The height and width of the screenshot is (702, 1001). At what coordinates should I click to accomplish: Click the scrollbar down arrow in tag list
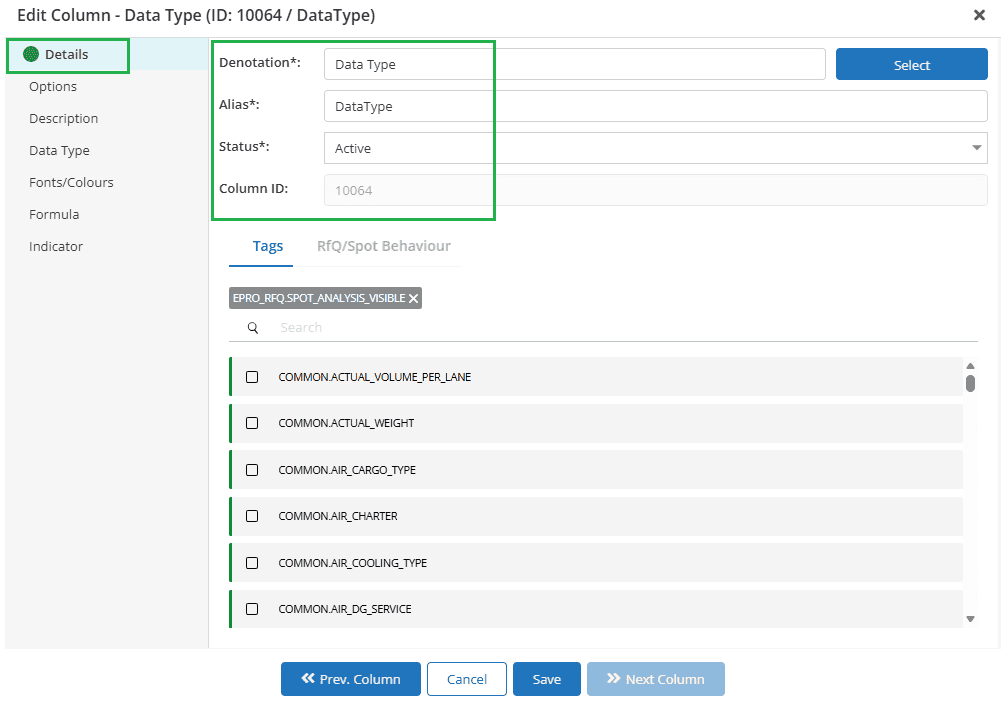[x=970, y=618]
